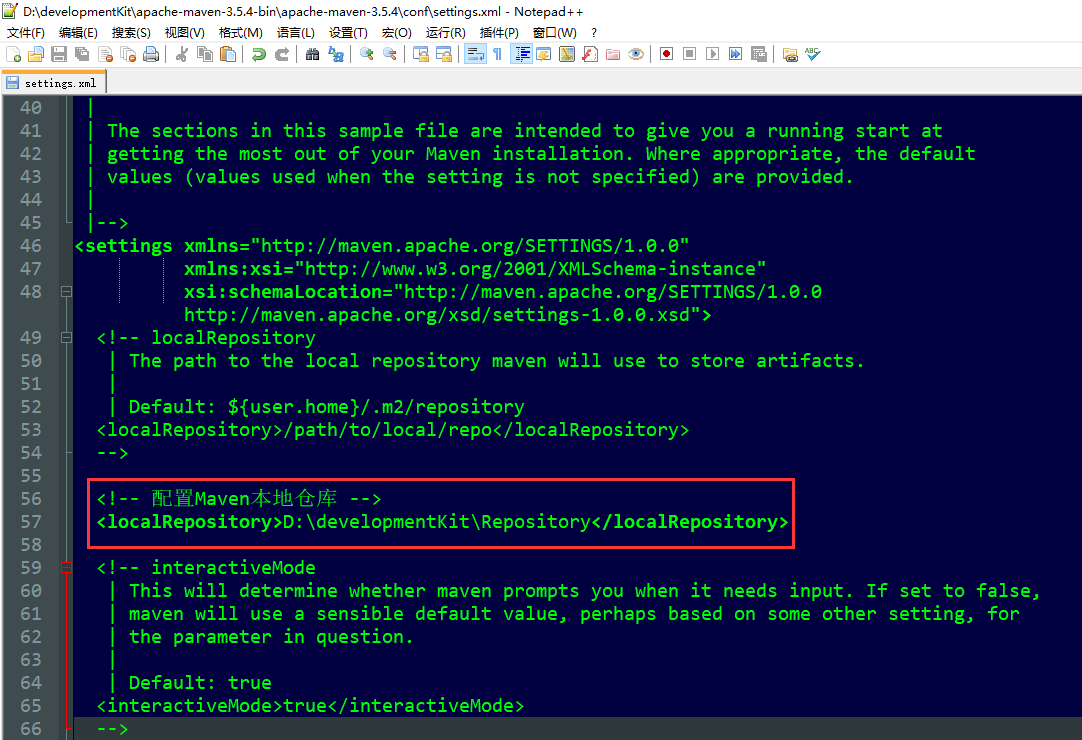Collapse the fold marker at line 48
This screenshot has height=740, width=1082.
pos(67,292)
